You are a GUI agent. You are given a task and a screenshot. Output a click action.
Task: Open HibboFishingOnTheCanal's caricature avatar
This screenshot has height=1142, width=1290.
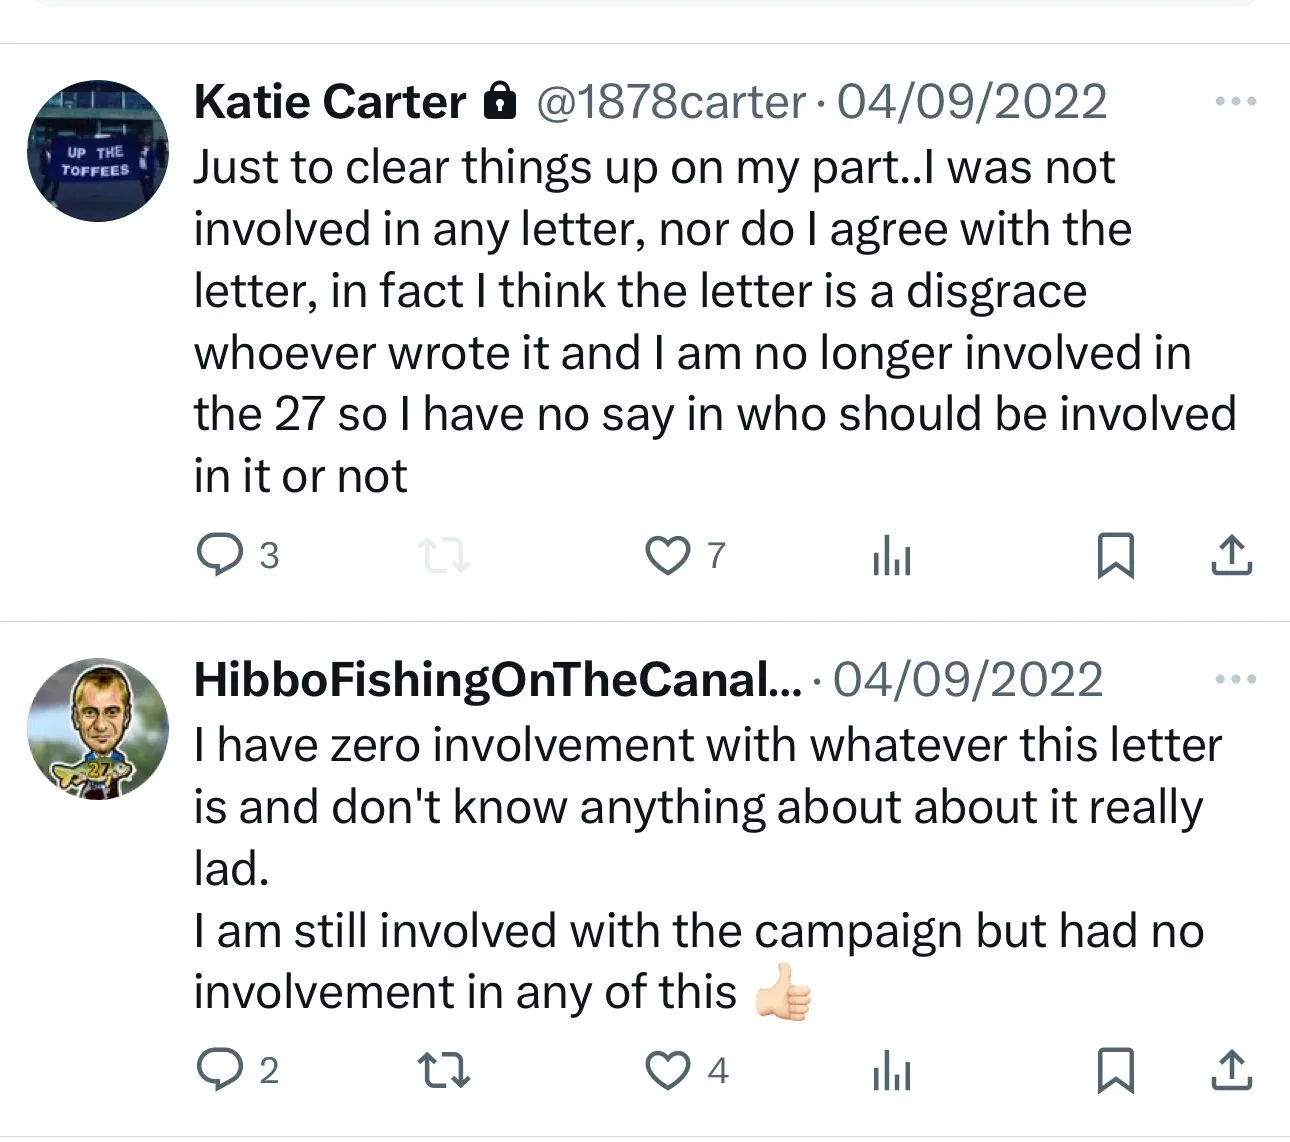coord(98,728)
